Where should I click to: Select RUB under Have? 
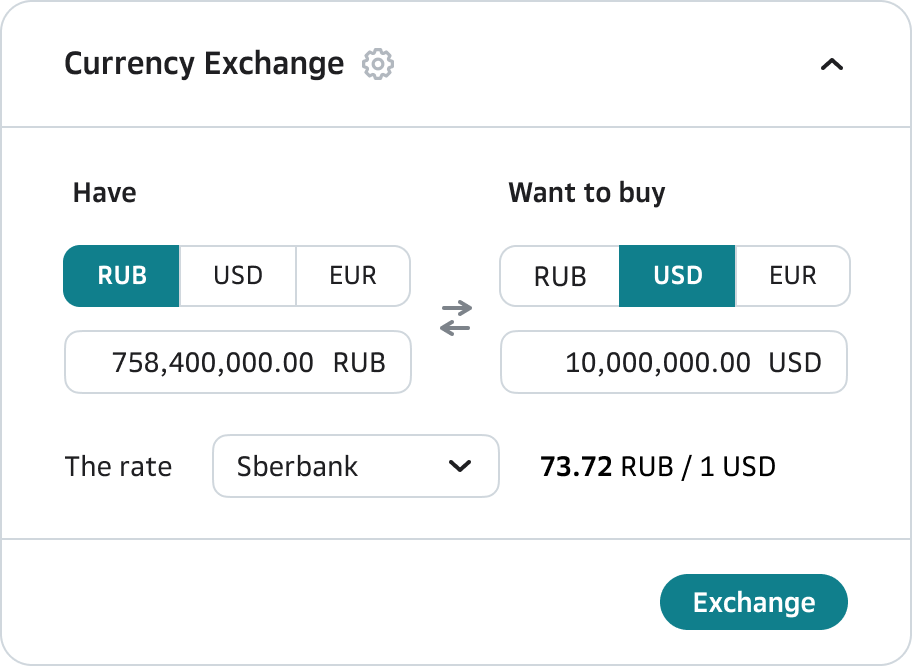pyautogui.click(x=122, y=276)
